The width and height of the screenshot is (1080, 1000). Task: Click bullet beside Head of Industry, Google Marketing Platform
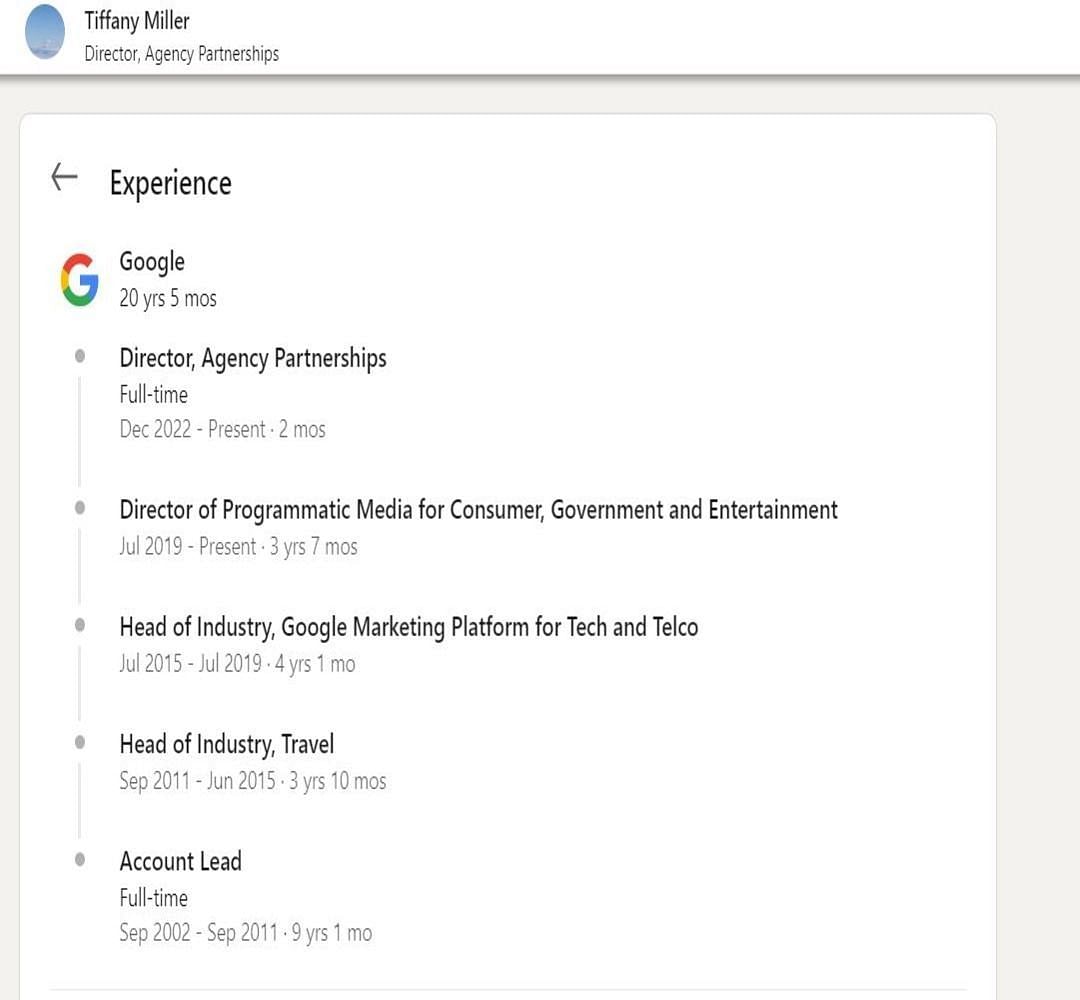[80, 625]
